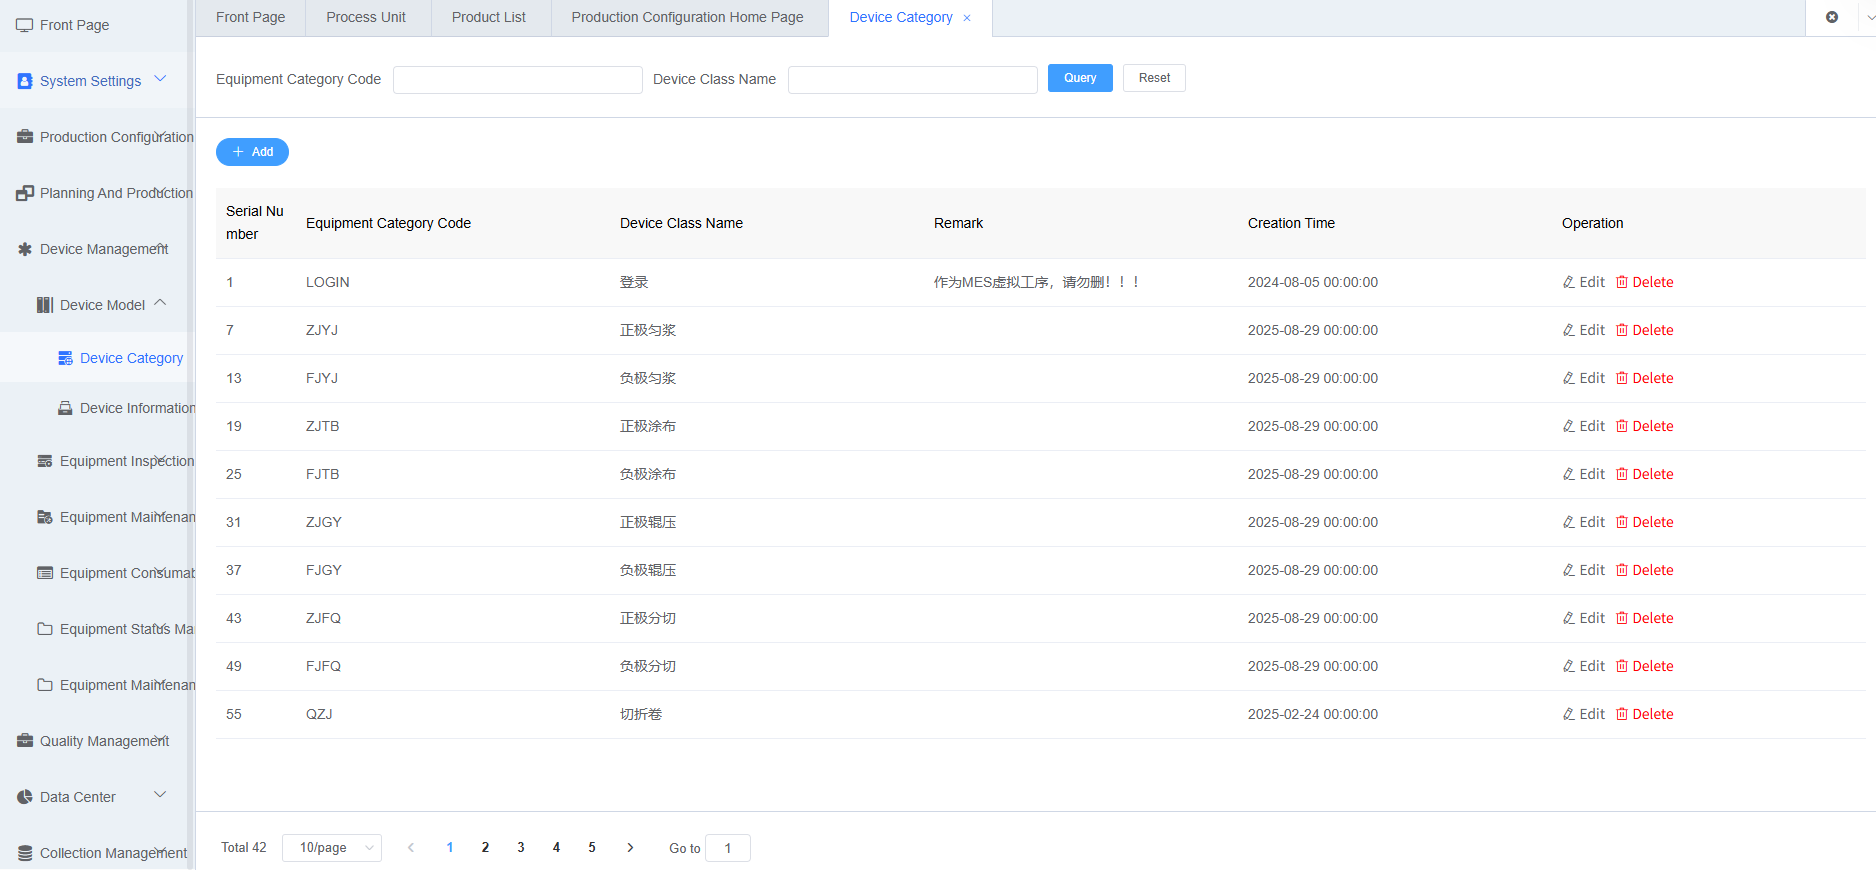Click previous page arrow in pagination

[411, 848]
